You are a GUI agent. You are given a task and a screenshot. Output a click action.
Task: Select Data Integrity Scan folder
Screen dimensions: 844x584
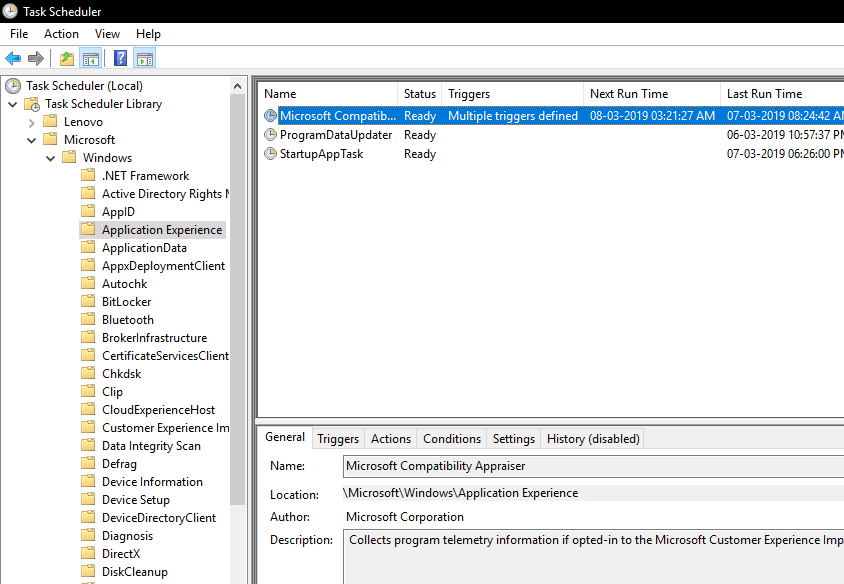[151, 446]
